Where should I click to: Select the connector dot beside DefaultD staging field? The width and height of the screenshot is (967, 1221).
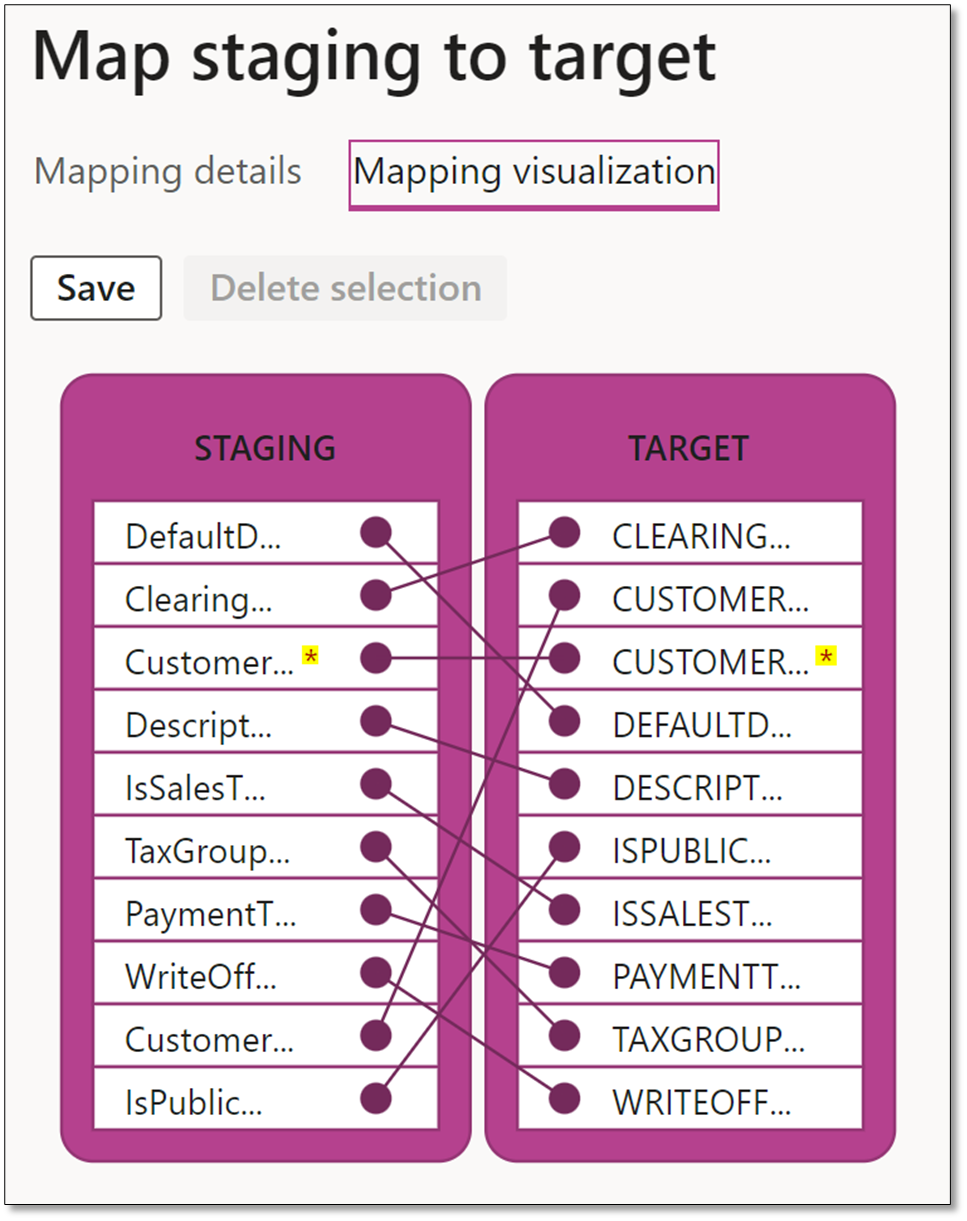pyautogui.click(x=375, y=532)
